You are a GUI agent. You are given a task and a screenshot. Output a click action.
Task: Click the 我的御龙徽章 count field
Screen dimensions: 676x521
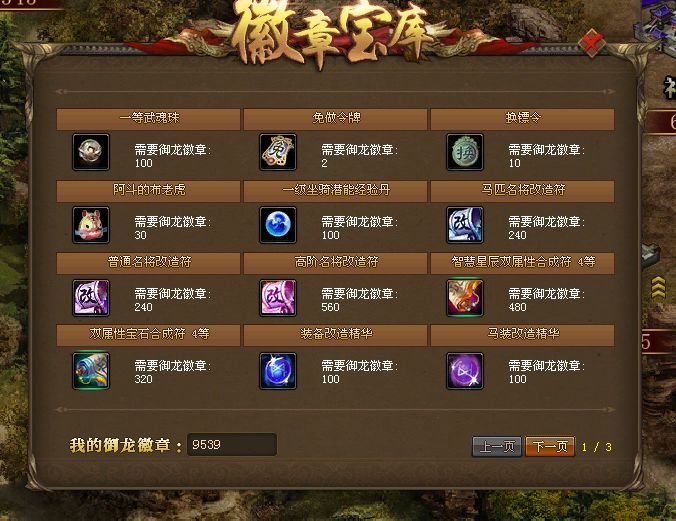pos(232,445)
